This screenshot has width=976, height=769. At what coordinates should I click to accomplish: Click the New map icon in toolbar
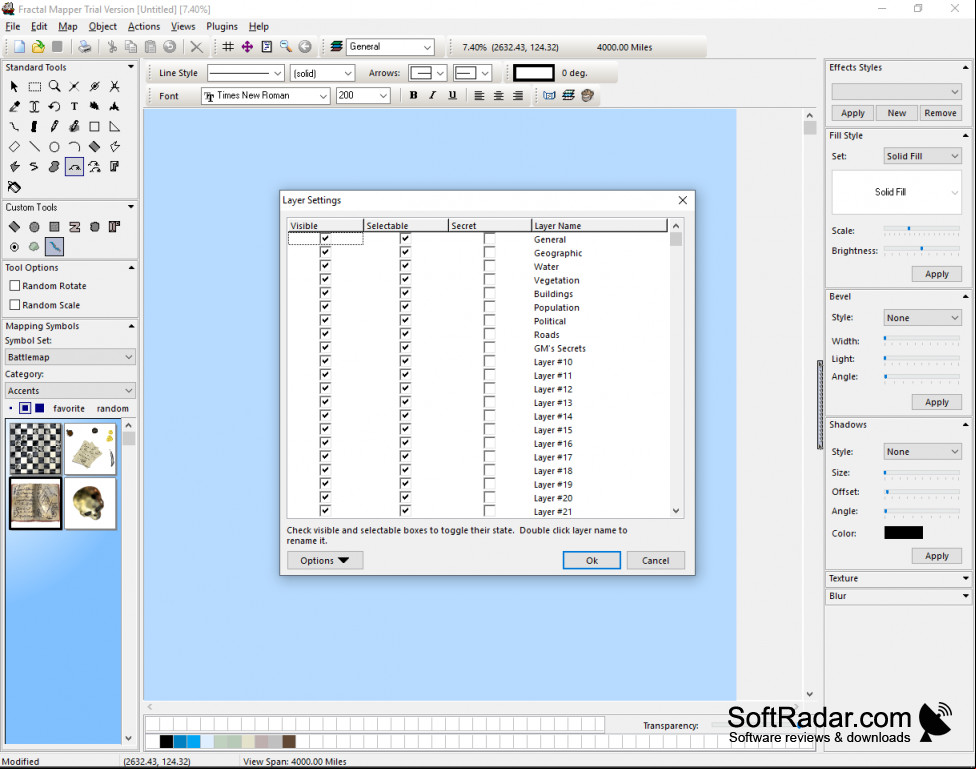point(19,47)
